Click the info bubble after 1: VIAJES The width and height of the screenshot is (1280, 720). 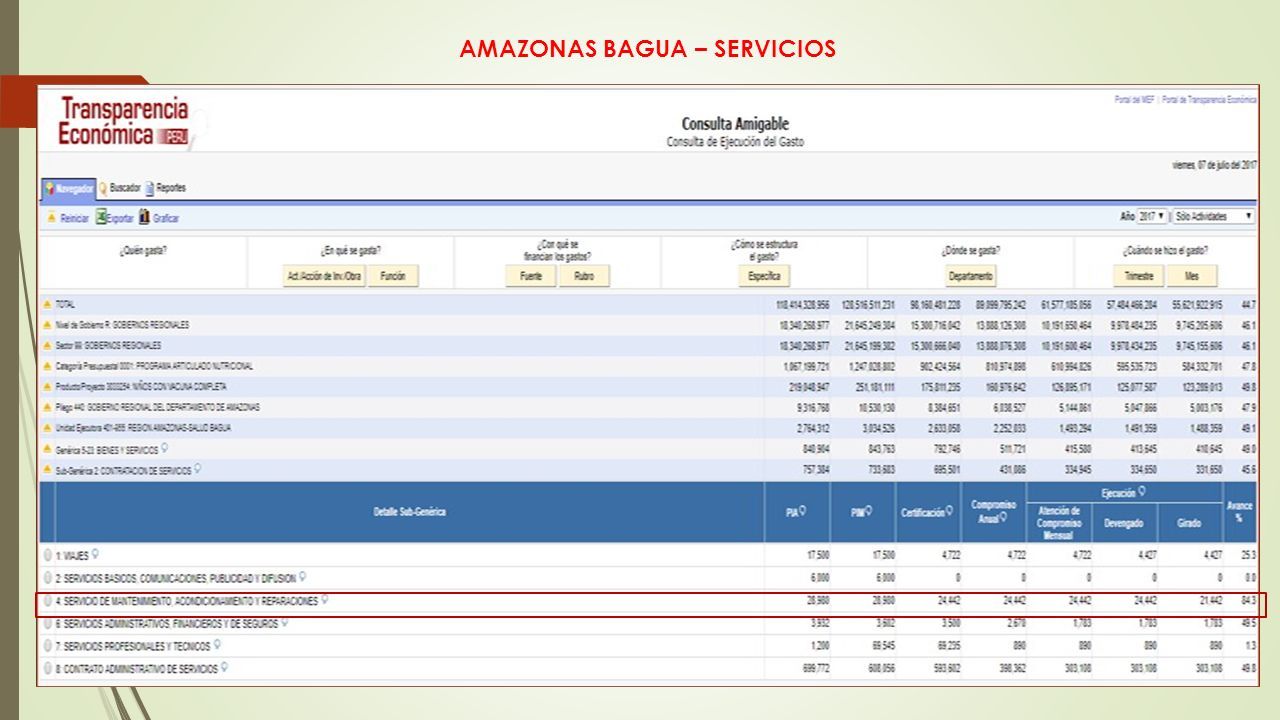(96, 554)
